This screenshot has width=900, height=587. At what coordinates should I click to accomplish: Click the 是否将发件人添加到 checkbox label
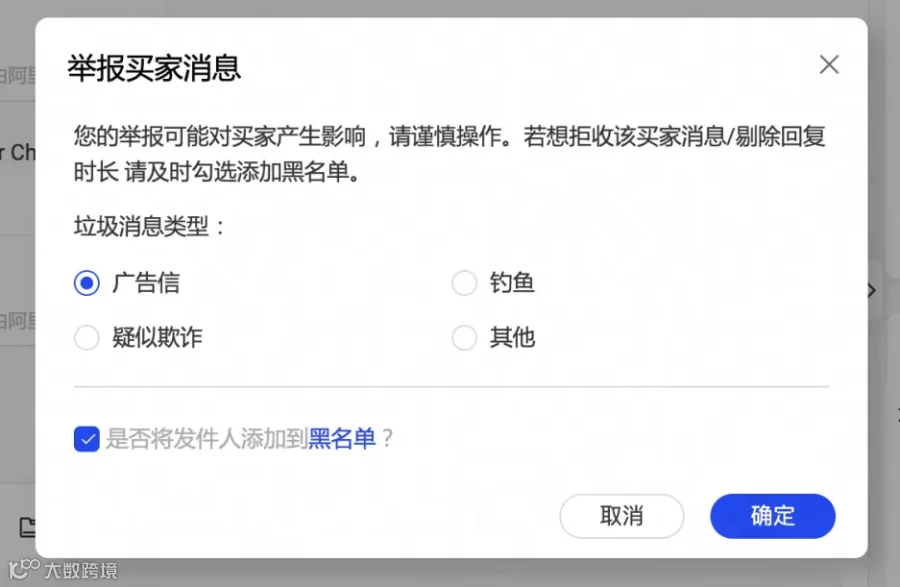coord(207,439)
